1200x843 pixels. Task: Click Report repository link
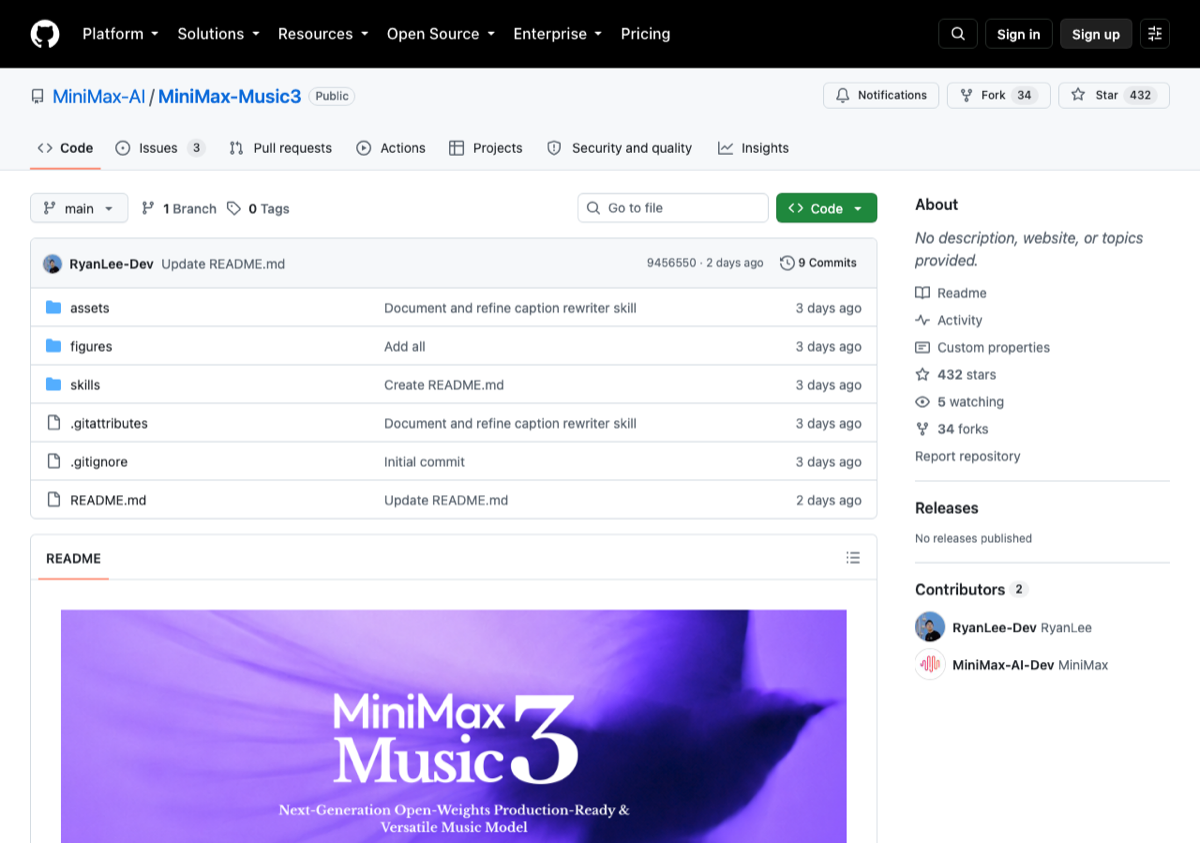pos(968,456)
